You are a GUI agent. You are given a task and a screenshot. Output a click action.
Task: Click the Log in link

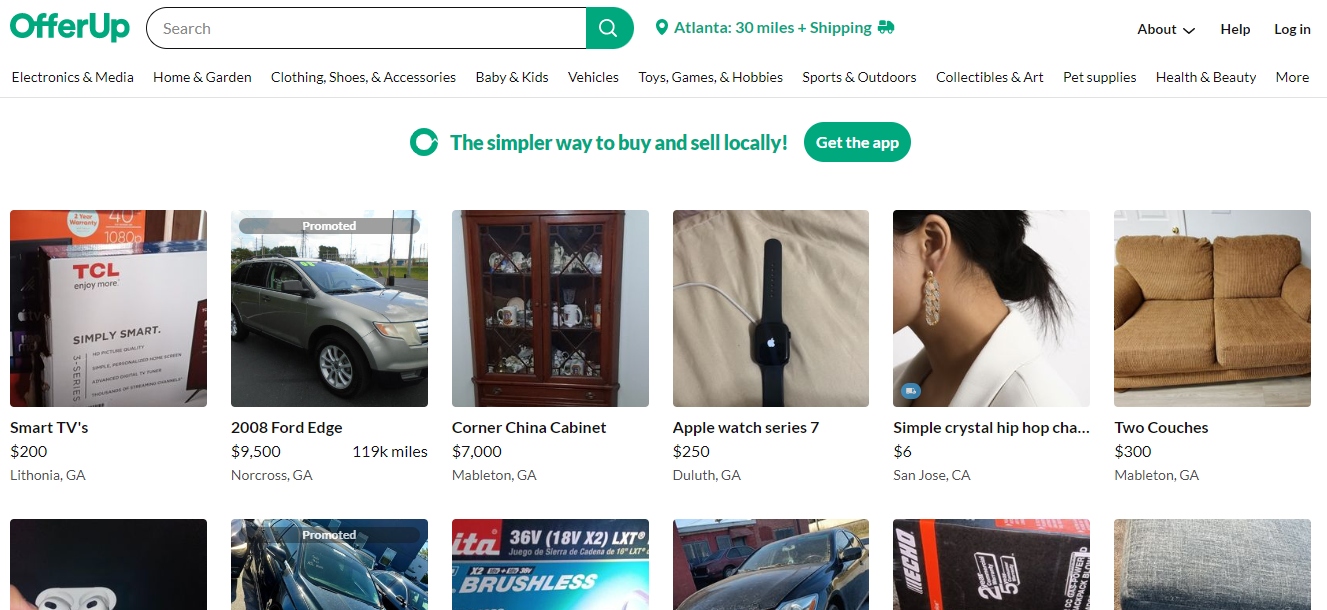(1292, 29)
